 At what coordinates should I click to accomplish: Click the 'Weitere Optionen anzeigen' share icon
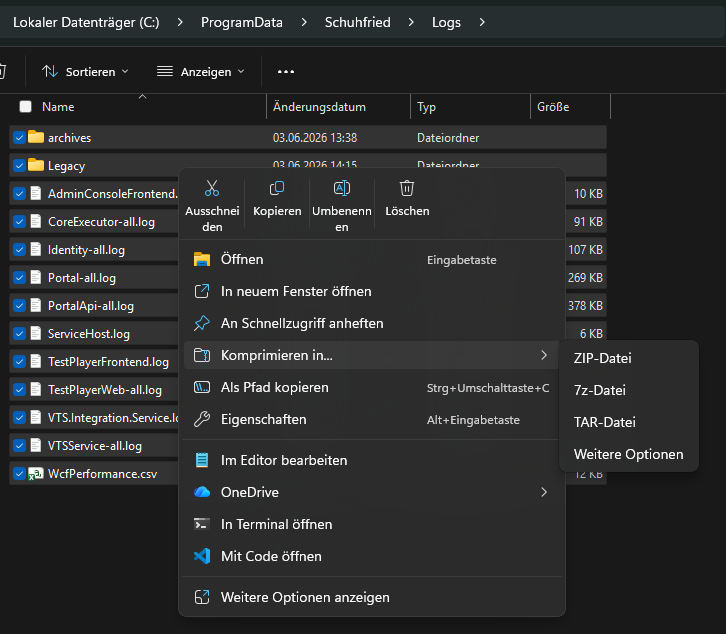click(202, 597)
